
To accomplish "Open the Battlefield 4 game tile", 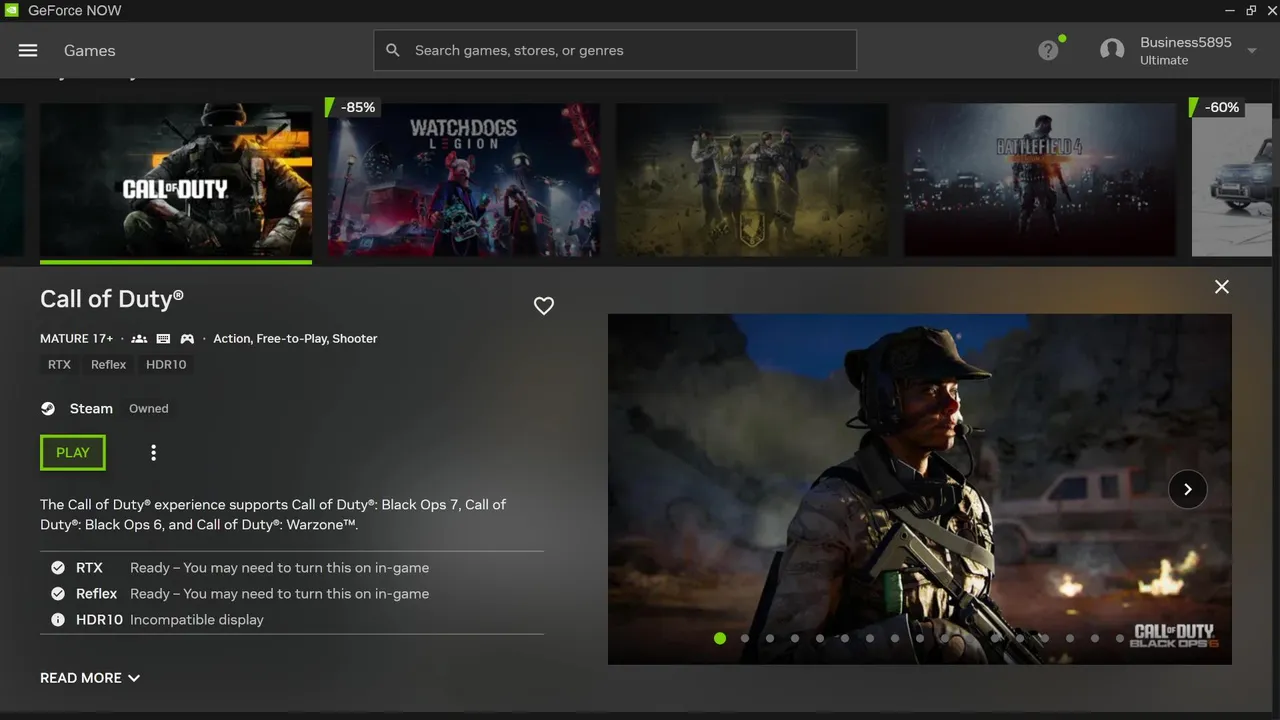I will coord(1040,178).
